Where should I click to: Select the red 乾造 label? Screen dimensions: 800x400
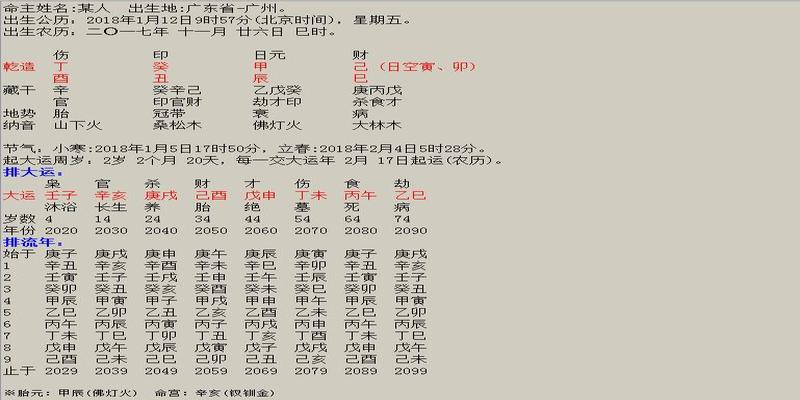[x=20, y=65]
